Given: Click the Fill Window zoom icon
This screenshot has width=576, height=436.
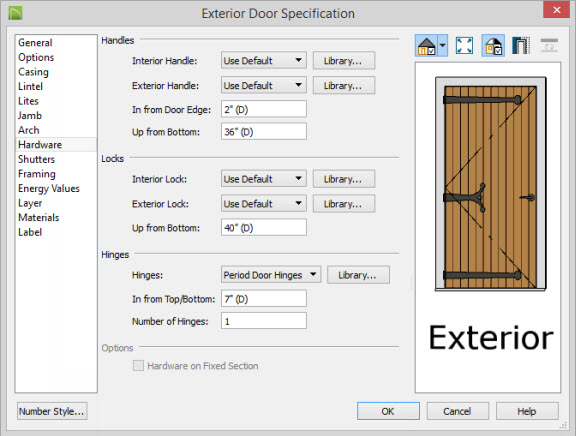Looking at the screenshot, I should 464,46.
